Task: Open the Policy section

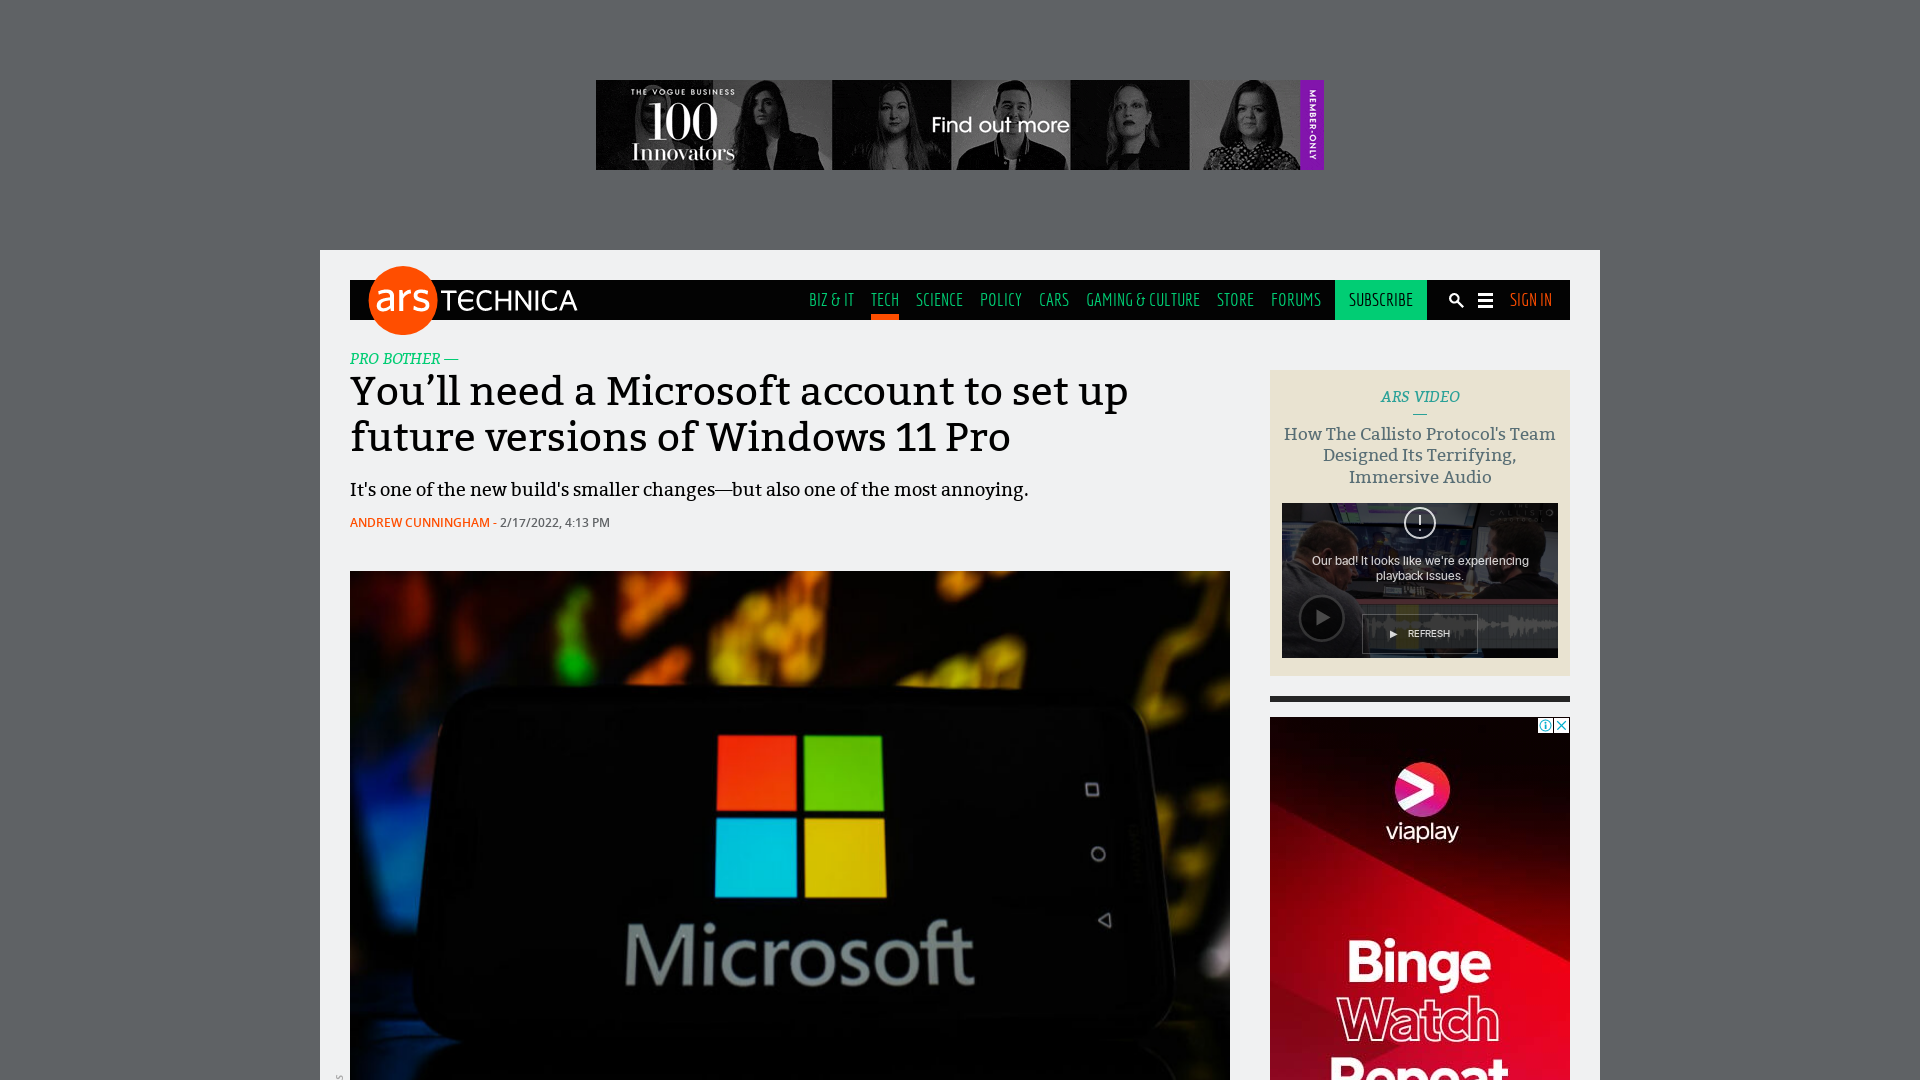Action: click(x=1000, y=300)
